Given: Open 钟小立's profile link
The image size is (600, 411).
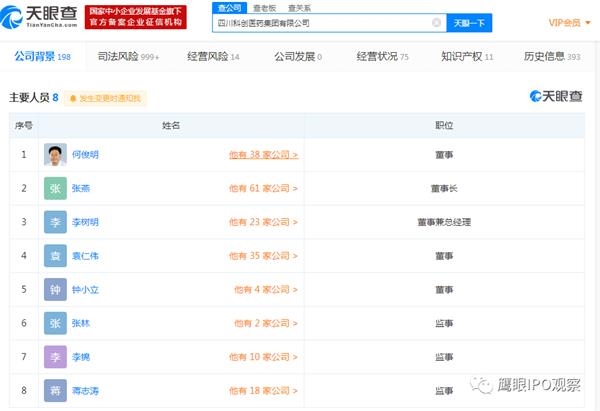Looking at the screenshot, I should 85,289.
